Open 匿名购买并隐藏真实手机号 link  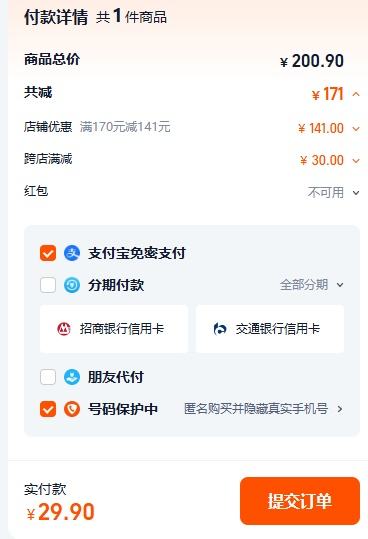pos(256,409)
